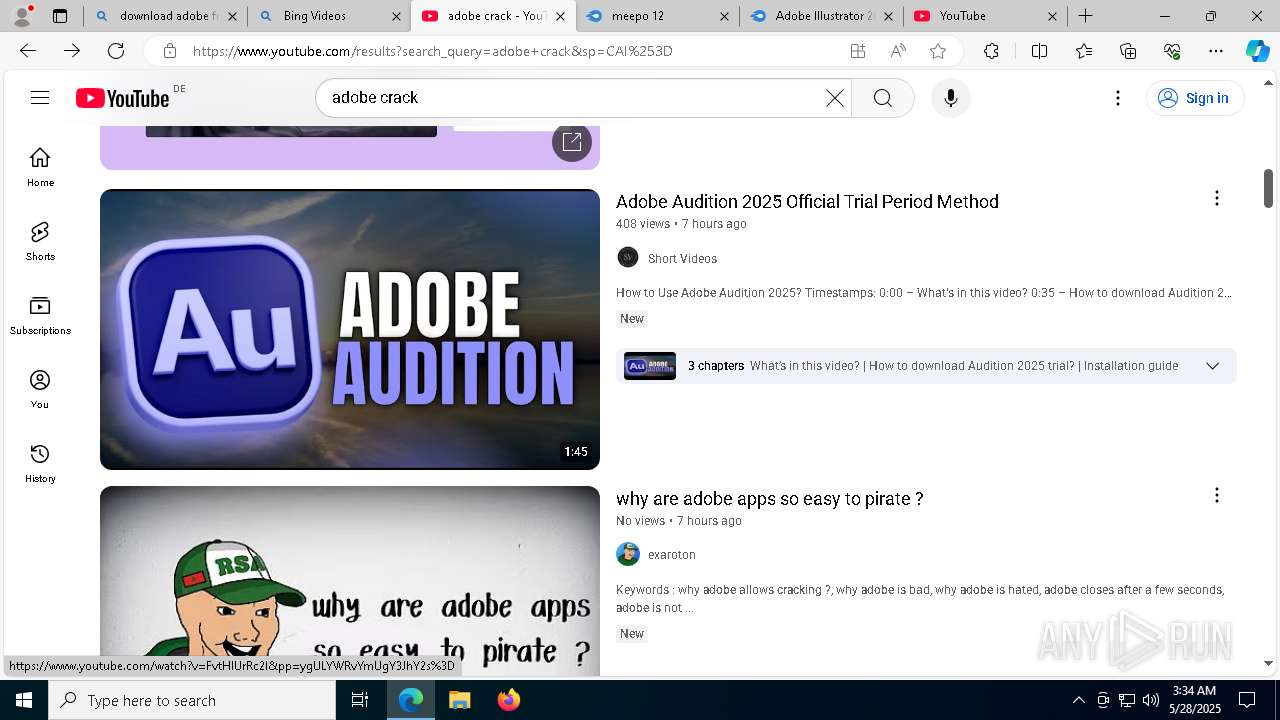Open the volume control in system tray
Image resolution: width=1280 pixels, height=720 pixels.
point(1150,700)
